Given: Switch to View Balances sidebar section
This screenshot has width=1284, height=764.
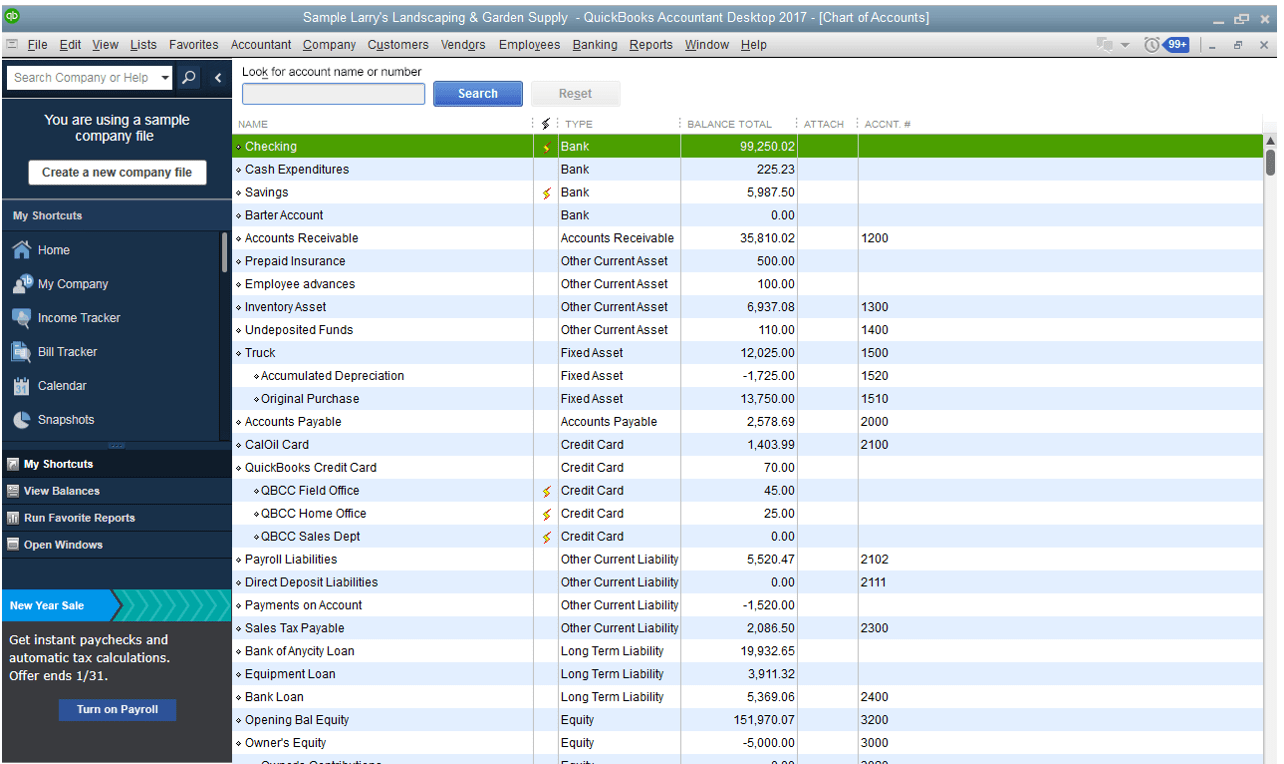Looking at the screenshot, I should 61,491.
